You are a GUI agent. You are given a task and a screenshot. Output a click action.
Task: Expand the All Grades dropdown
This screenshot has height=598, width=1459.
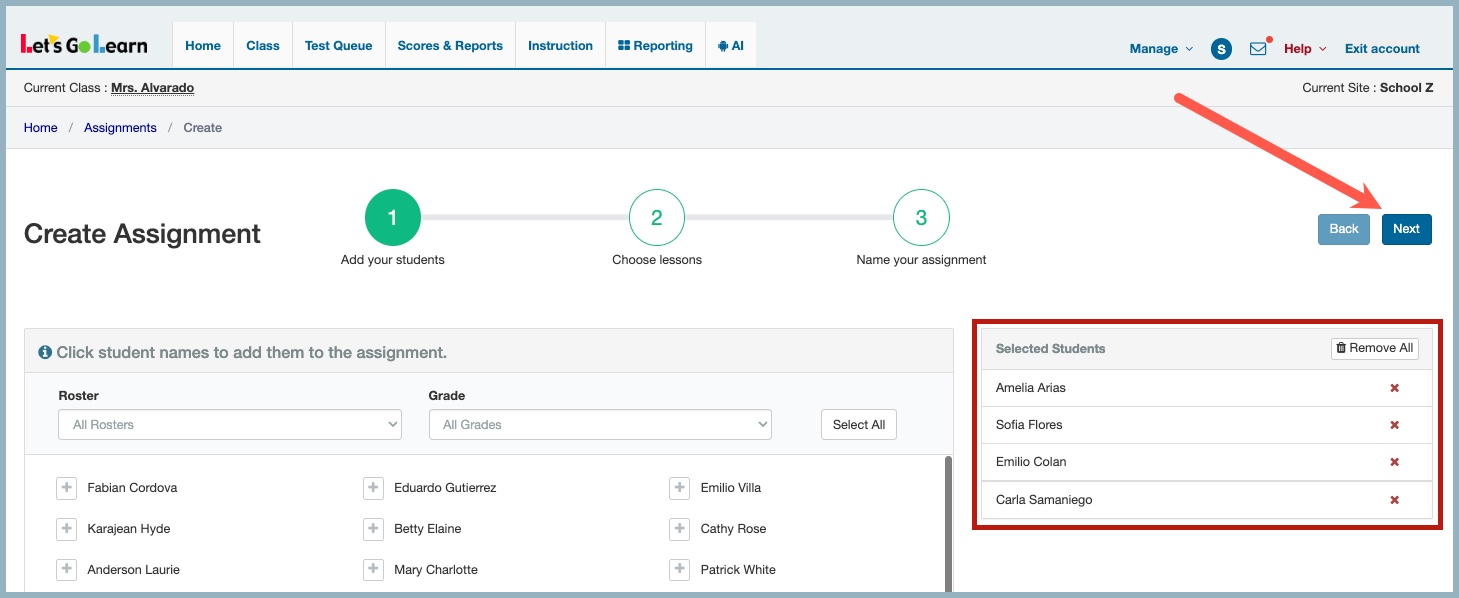point(600,425)
